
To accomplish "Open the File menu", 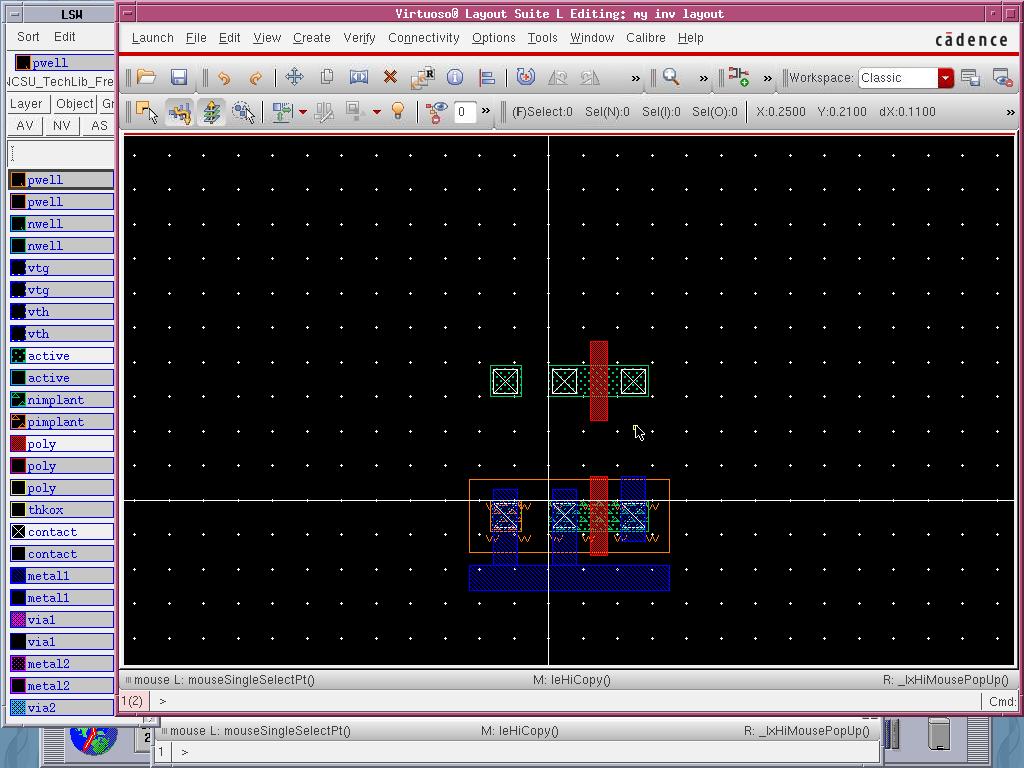I will point(196,38).
